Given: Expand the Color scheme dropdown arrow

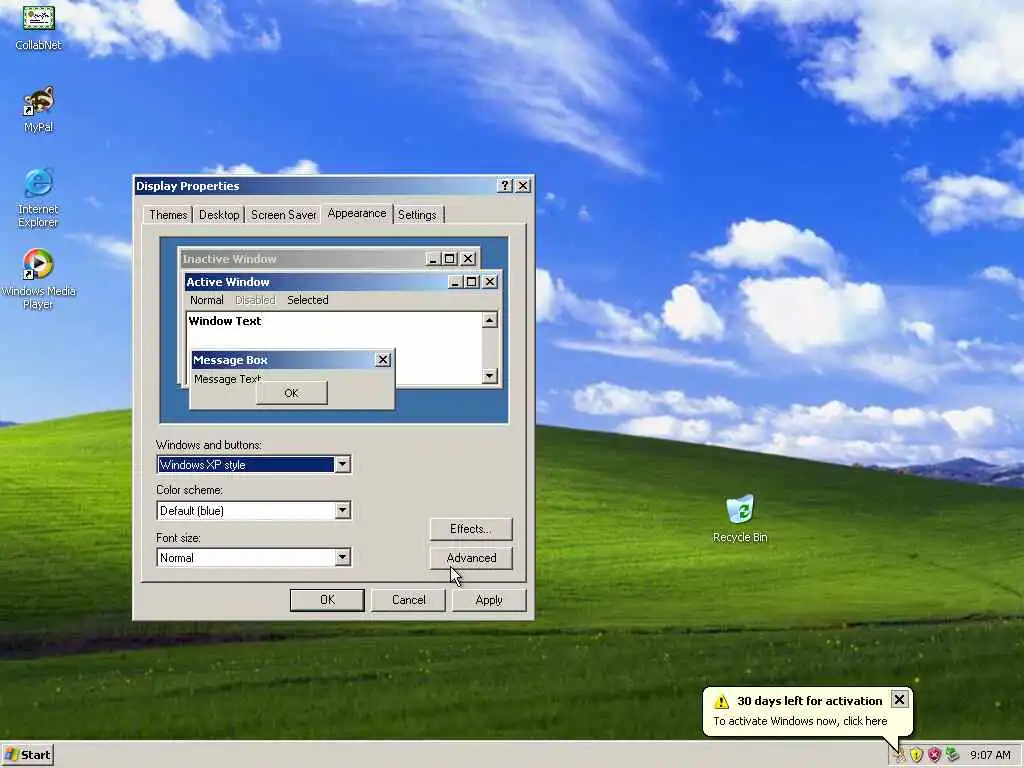Looking at the screenshot, I should click(343, 510).
